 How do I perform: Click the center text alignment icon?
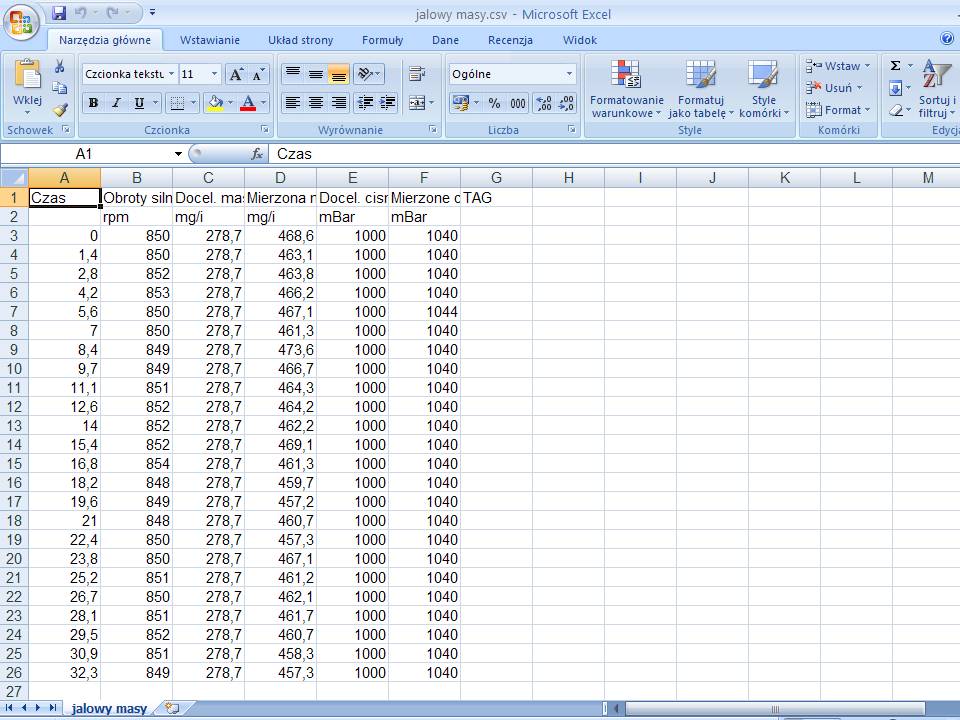[x=316, y=103]
